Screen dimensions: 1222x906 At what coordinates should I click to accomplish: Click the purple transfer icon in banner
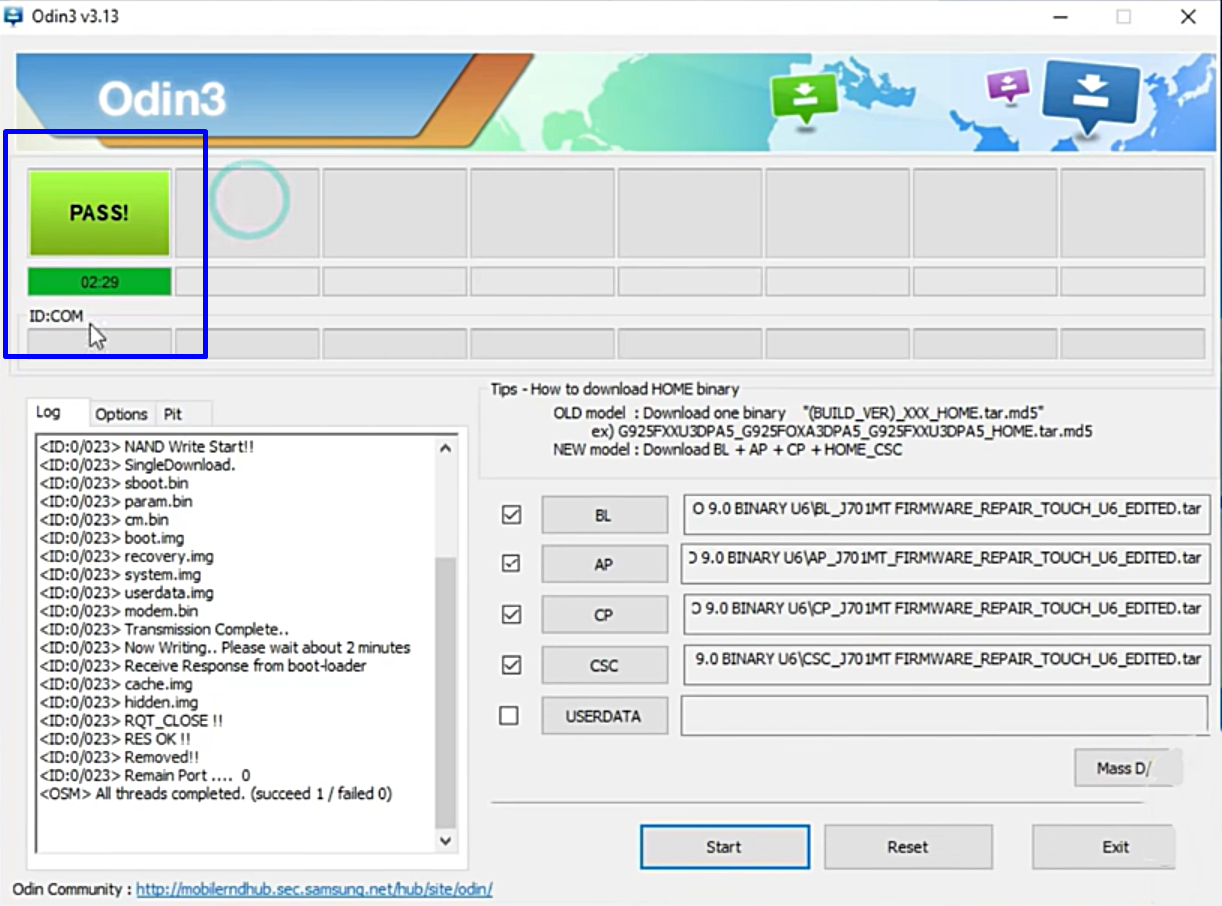1007,86
